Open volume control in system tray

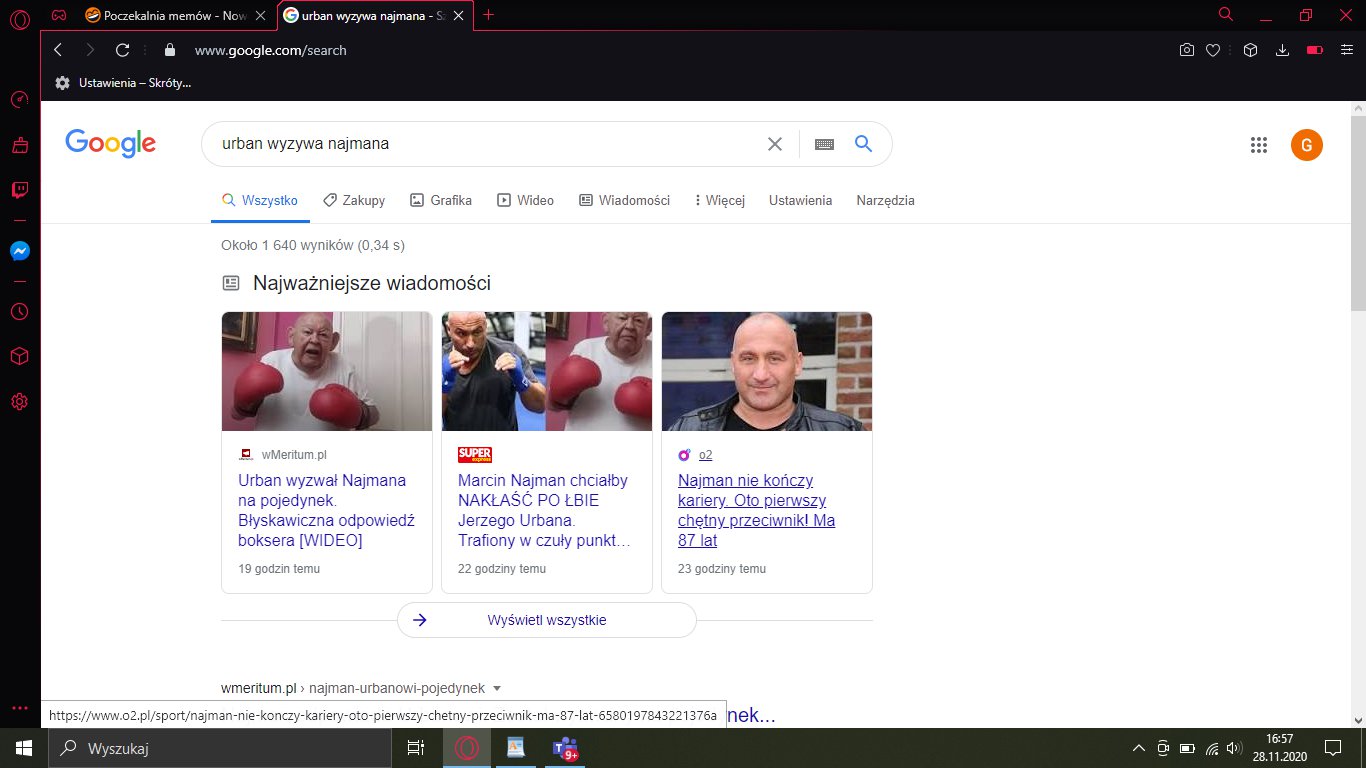tap(1234, 748)
